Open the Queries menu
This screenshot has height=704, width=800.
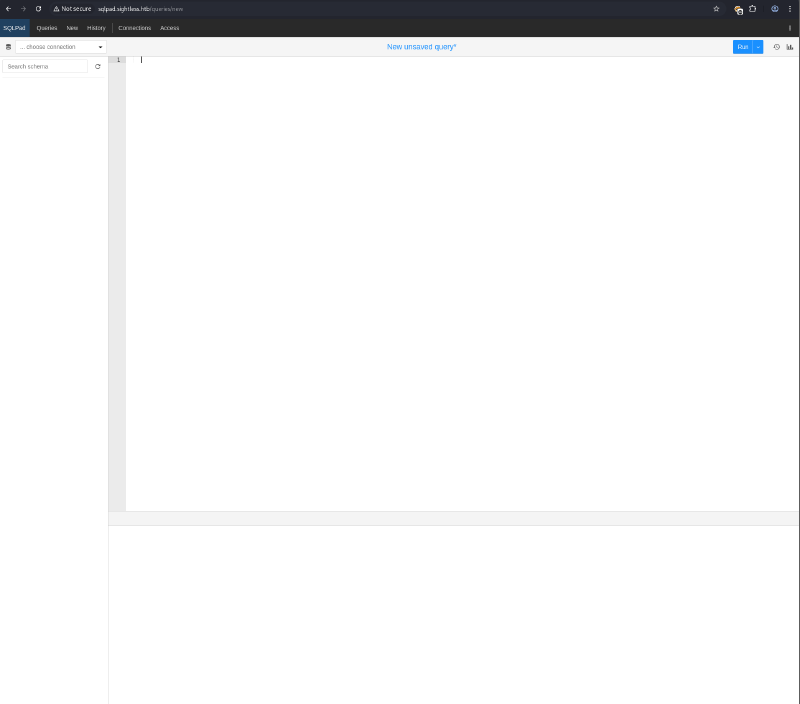tap(46, 28)
